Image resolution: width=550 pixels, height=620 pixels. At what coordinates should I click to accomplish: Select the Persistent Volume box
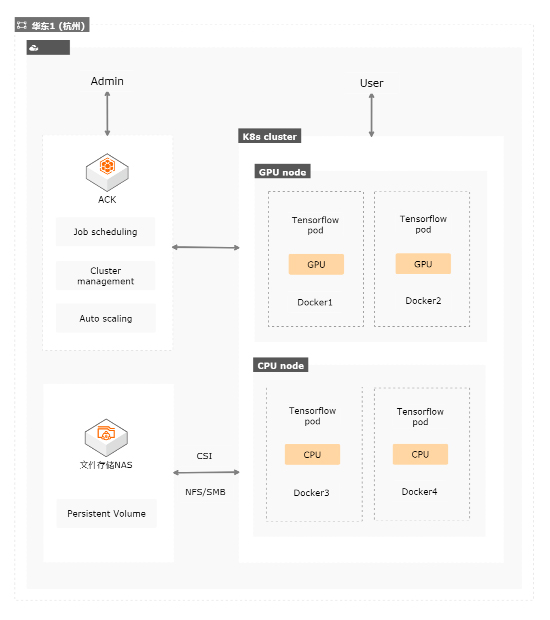point(106,513)
